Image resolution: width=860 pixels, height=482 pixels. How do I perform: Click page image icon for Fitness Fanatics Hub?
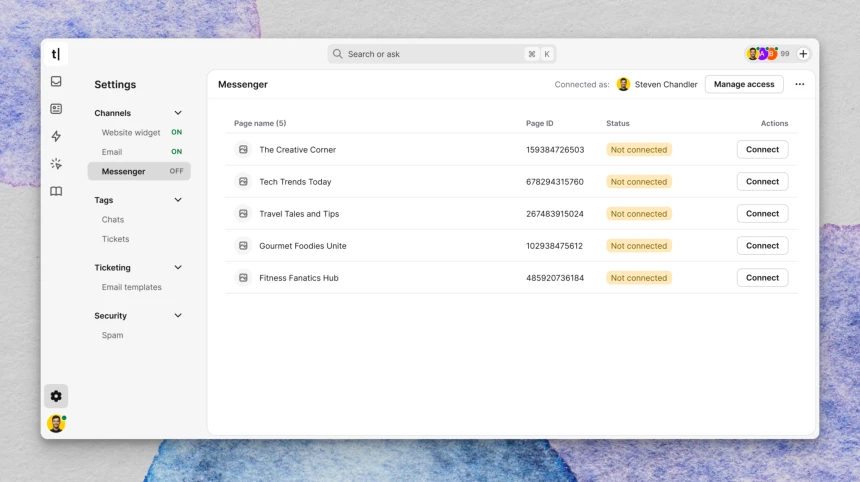[x=243, y=278]
